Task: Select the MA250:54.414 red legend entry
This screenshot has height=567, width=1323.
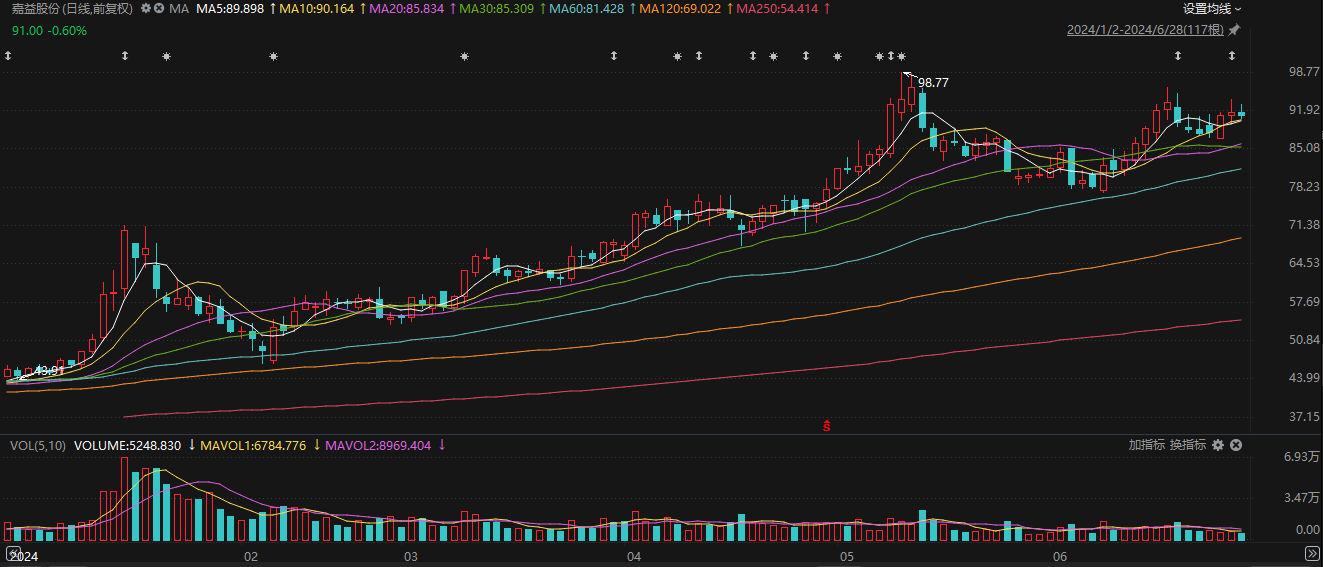Action: (777, 8)
